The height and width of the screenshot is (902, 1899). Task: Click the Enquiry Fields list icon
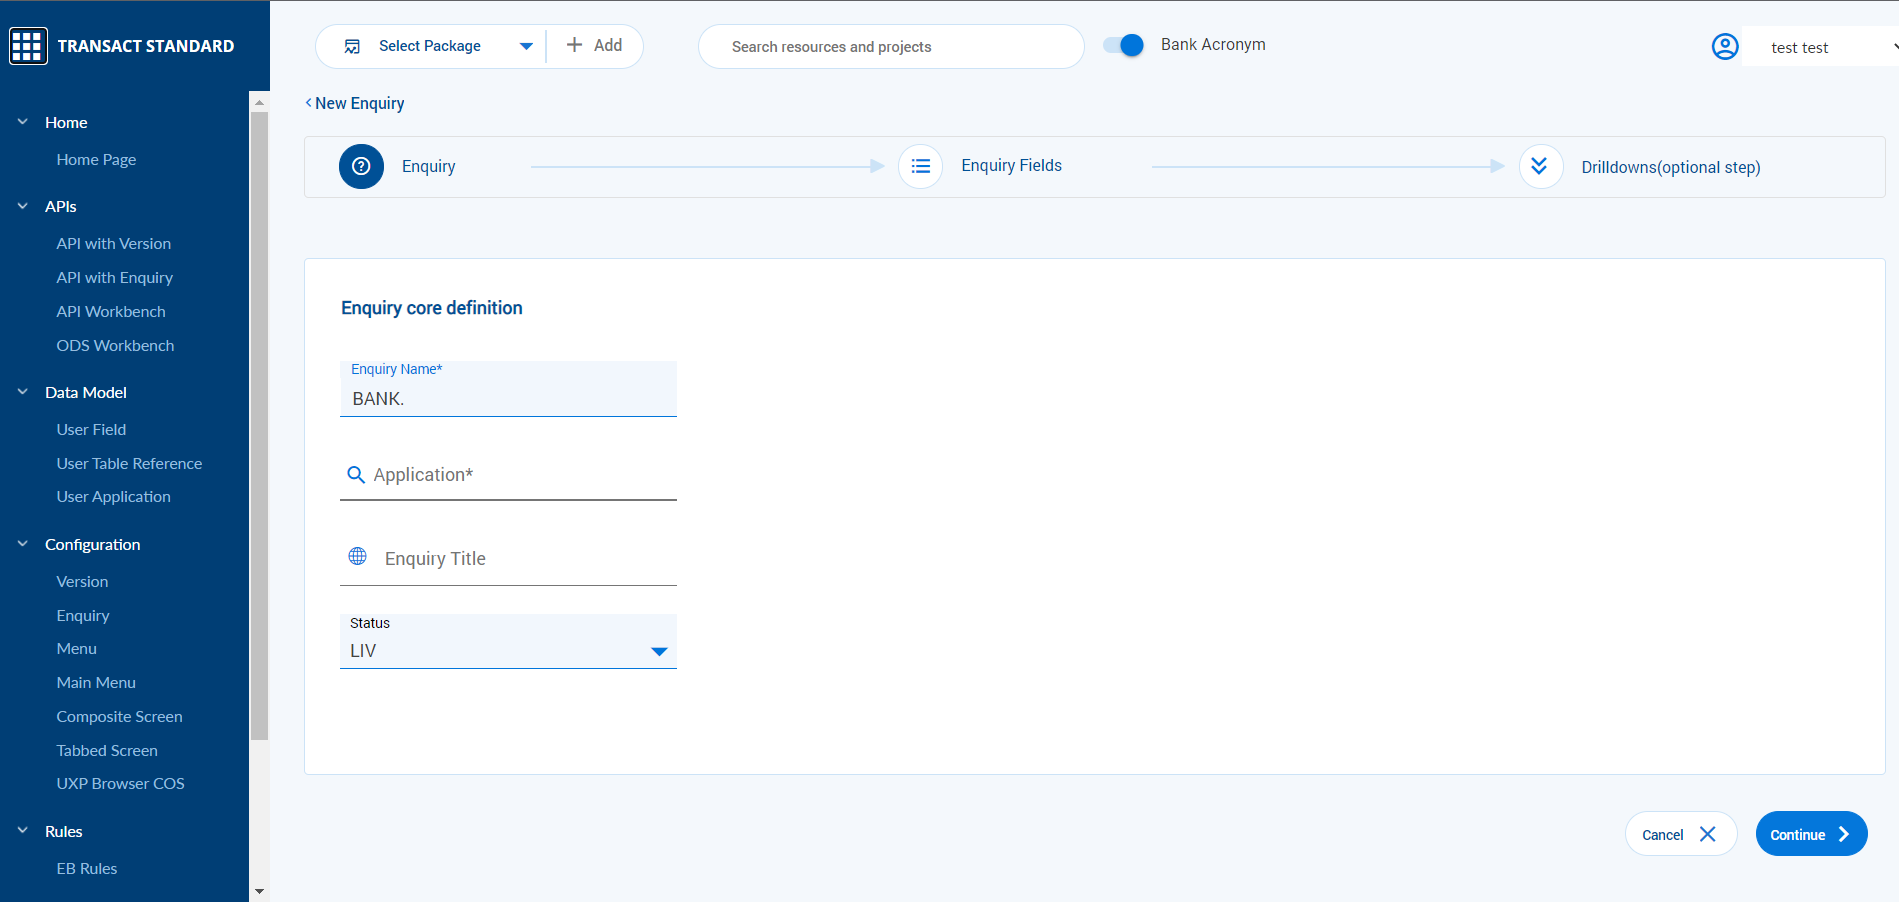pos(920,167)
